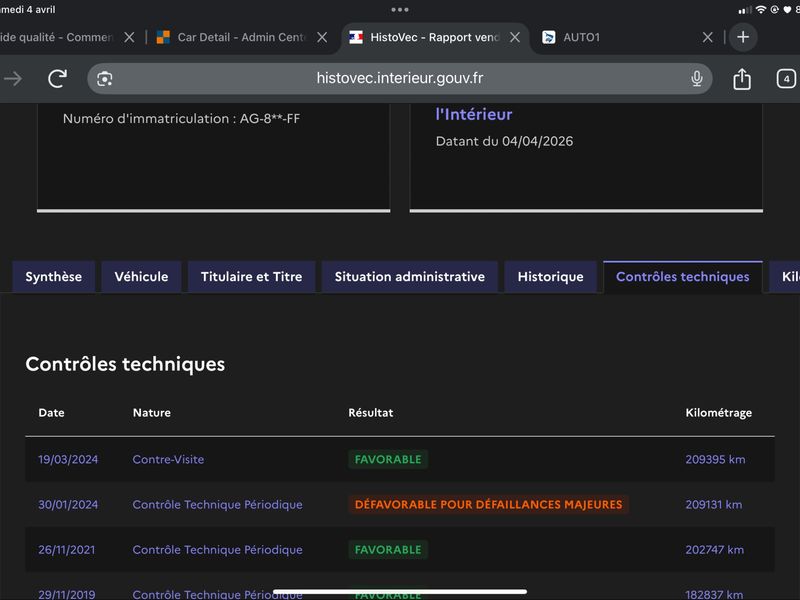
Task: Open the Situation administrative tab
Action: (409, 277)
